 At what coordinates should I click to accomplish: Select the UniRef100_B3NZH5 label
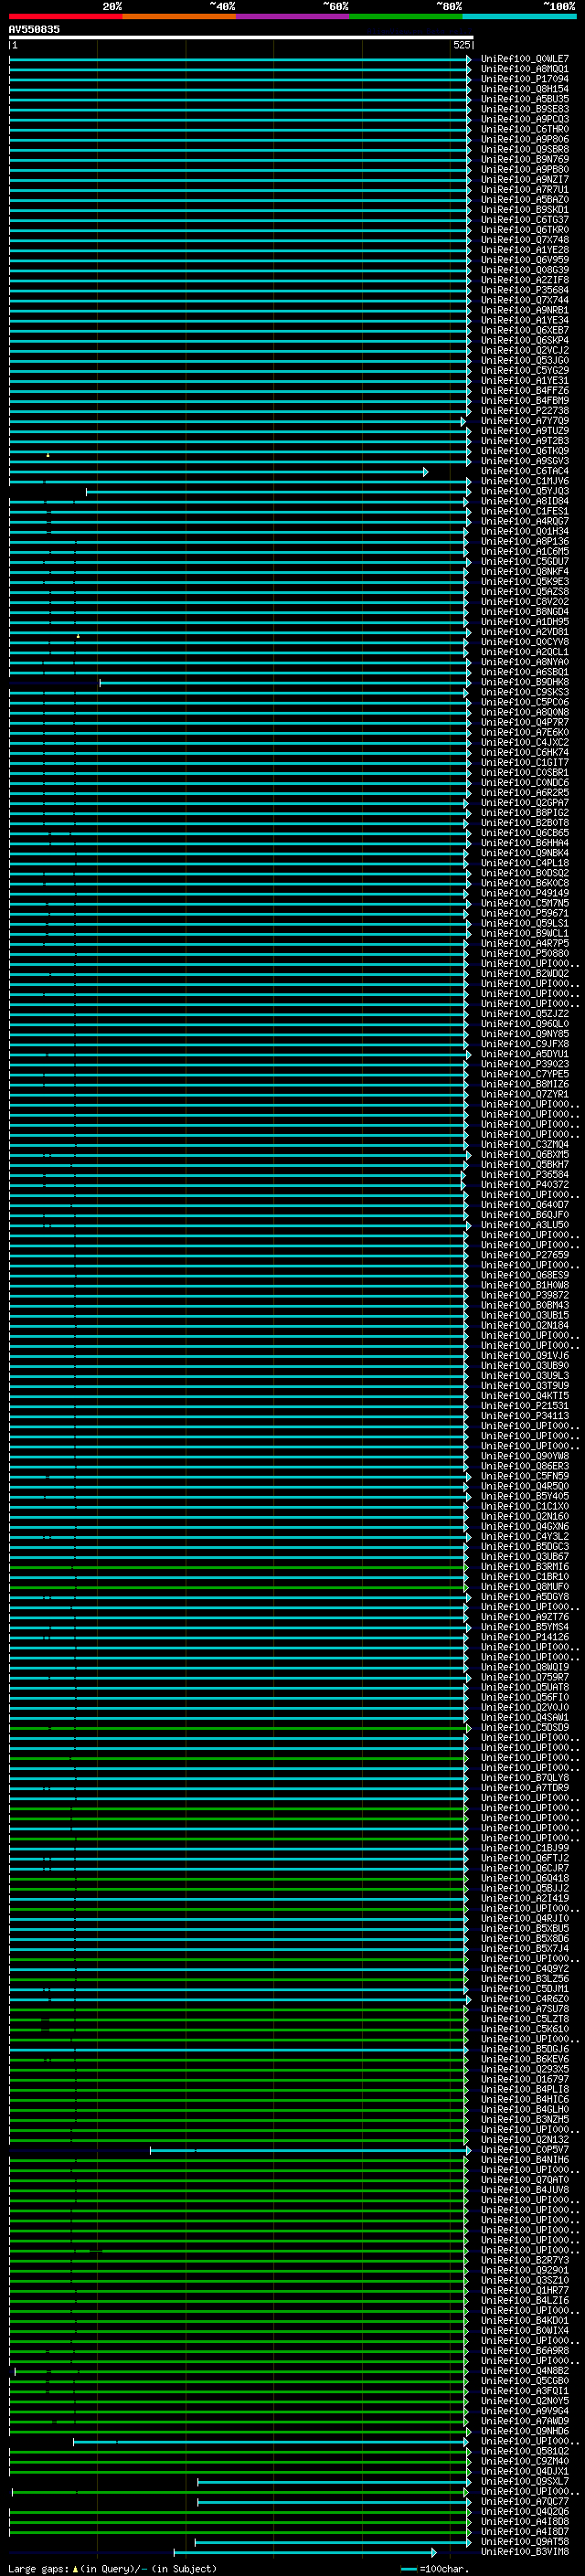tap(524, 2119)
